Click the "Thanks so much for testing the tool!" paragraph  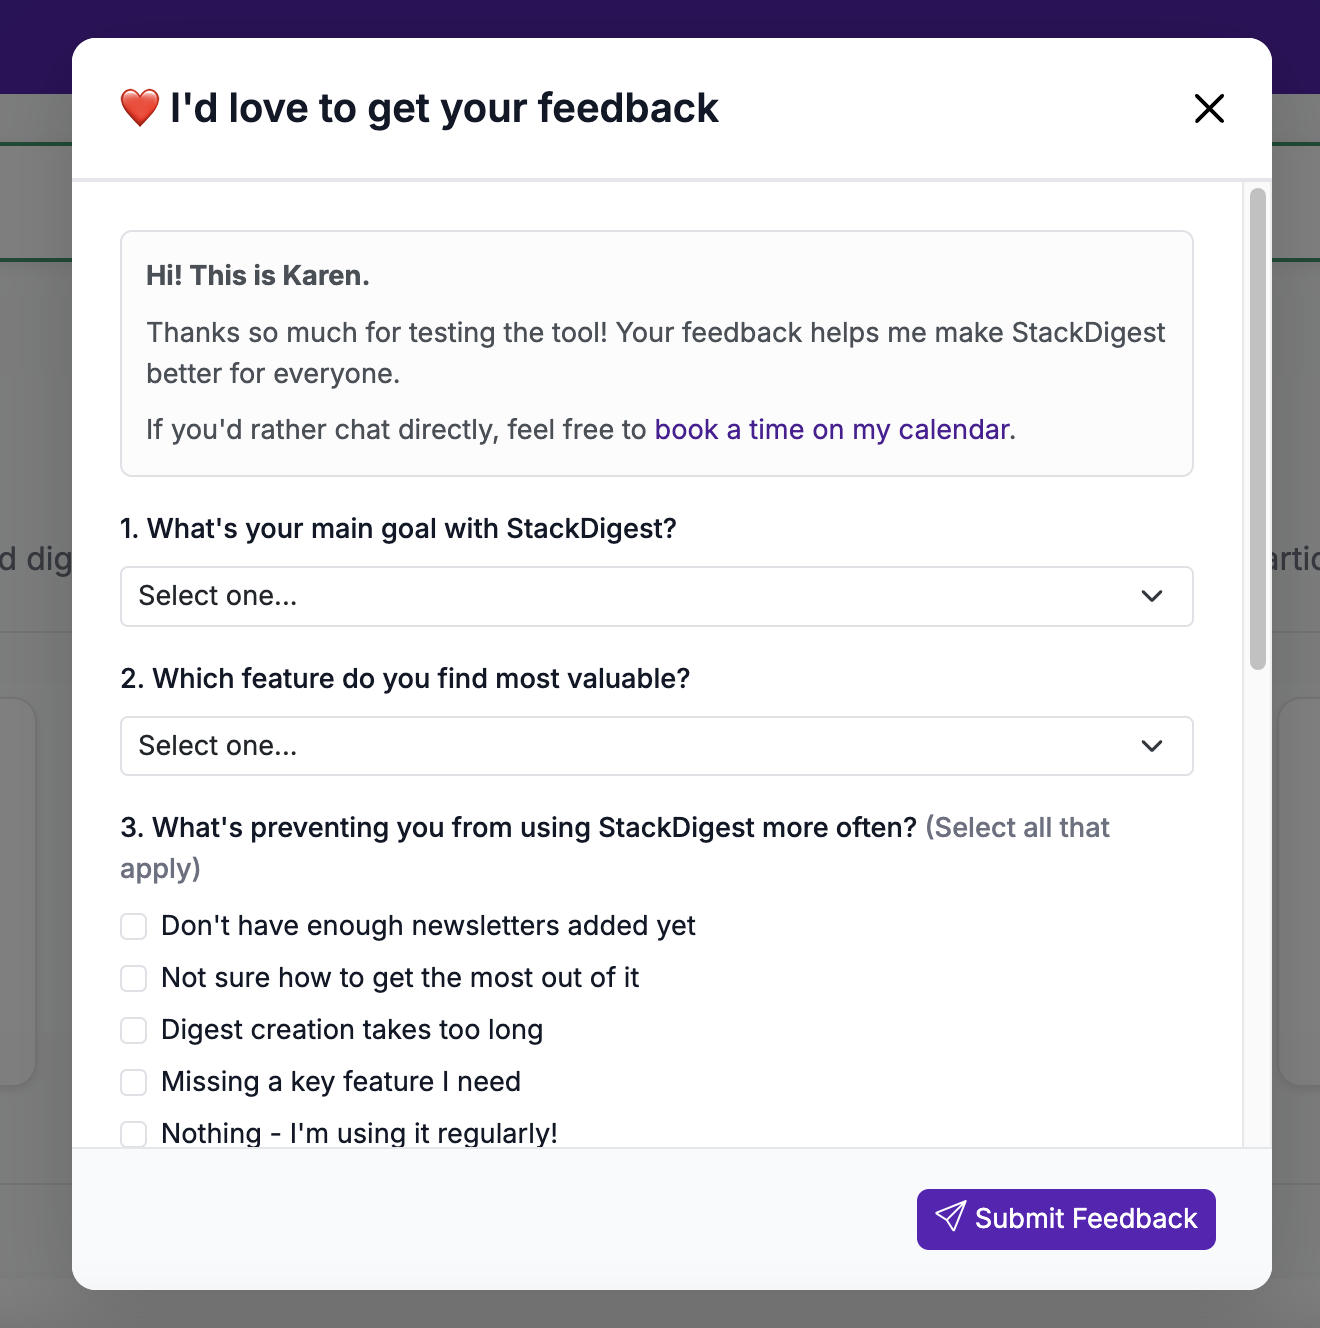click(656, 352)
